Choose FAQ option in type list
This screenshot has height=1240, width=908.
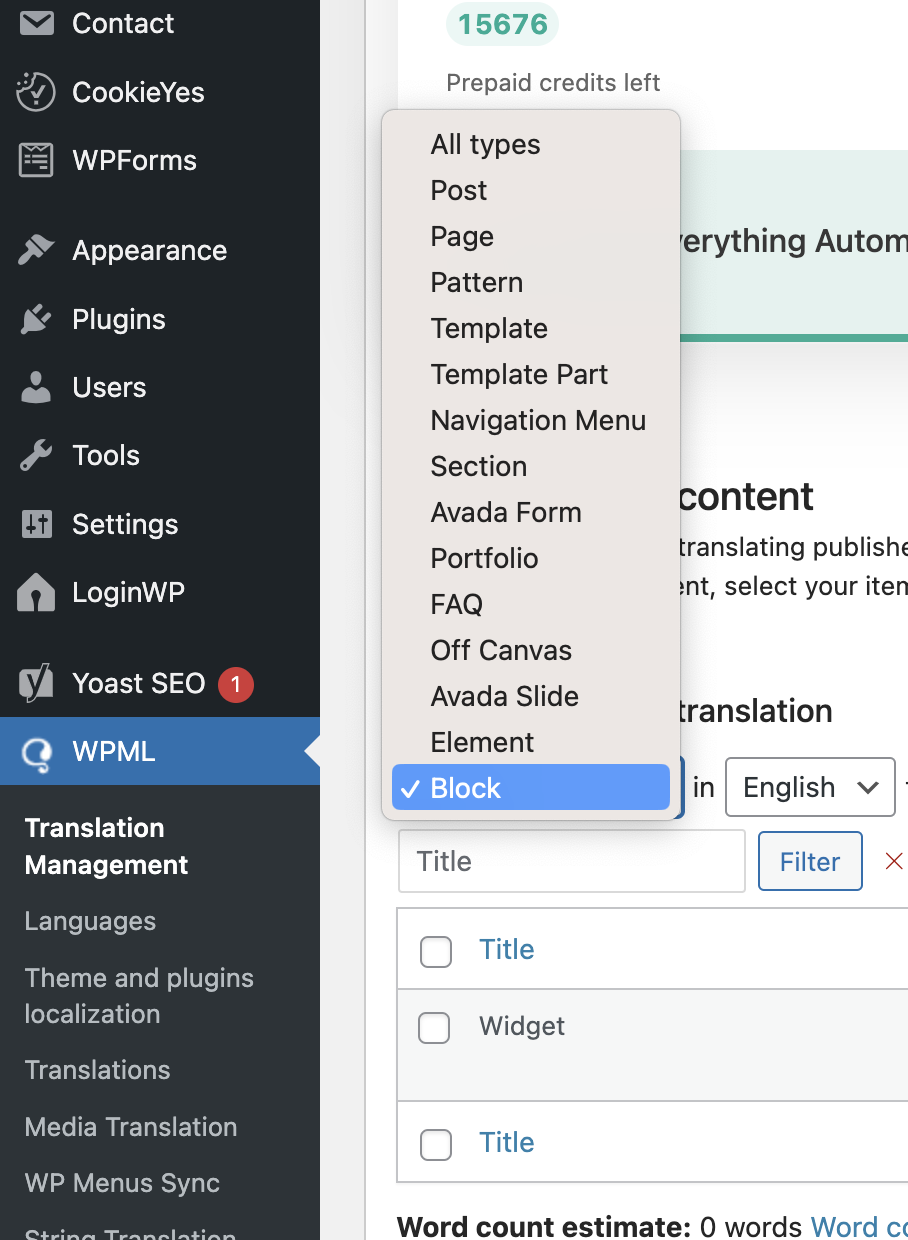coord(531,604)
